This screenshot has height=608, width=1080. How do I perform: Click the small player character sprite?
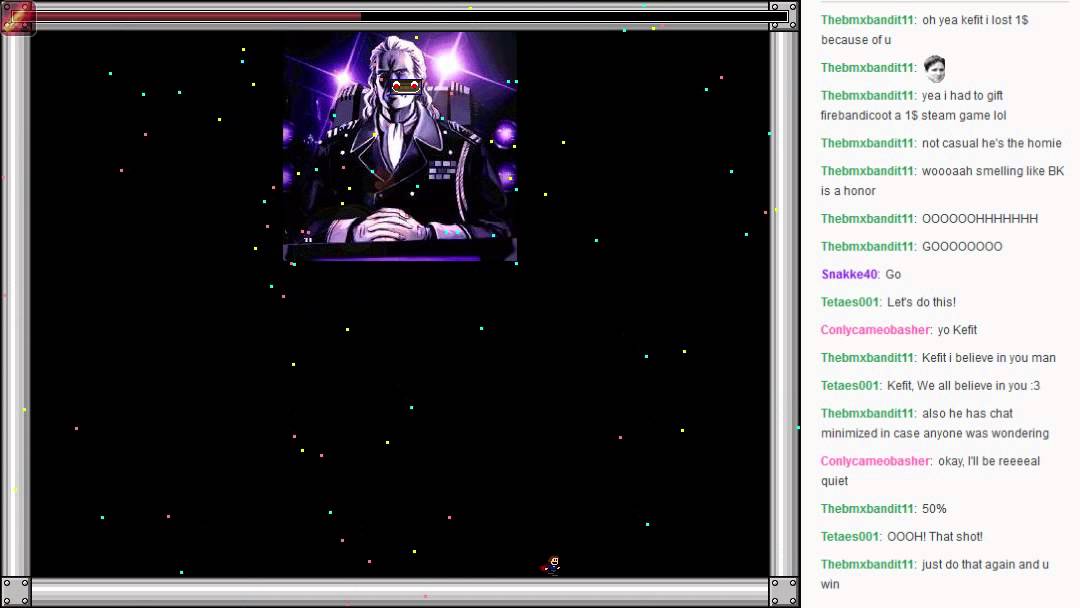(552, 565)
